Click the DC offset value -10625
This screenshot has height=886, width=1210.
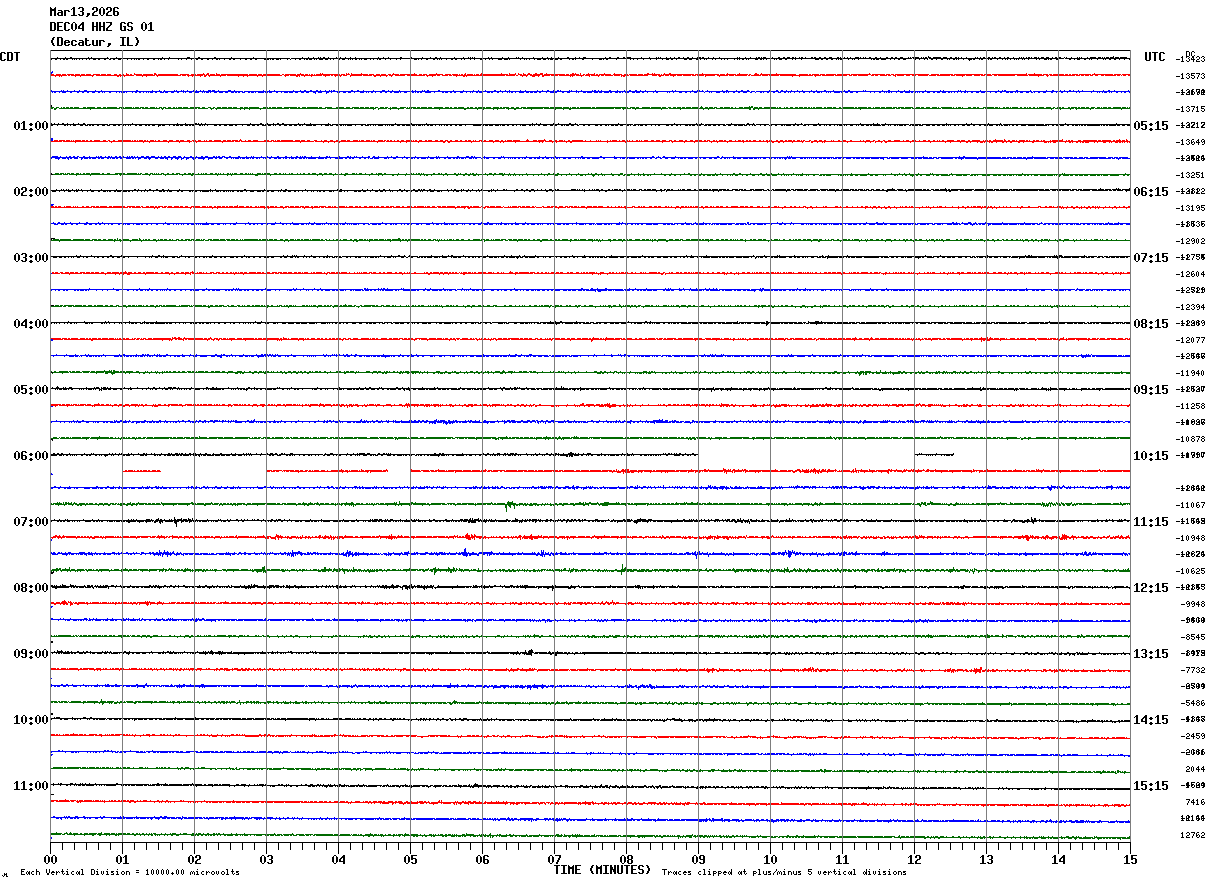1191,571
